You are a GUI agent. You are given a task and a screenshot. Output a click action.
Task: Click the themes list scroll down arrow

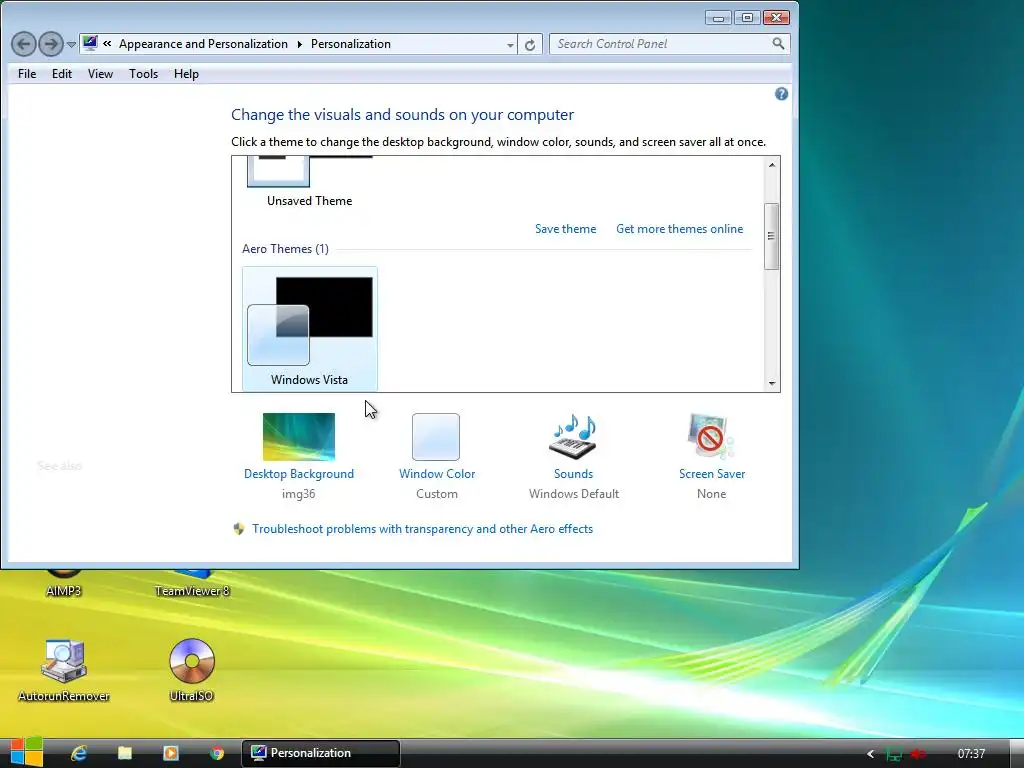tap(772, 383)
